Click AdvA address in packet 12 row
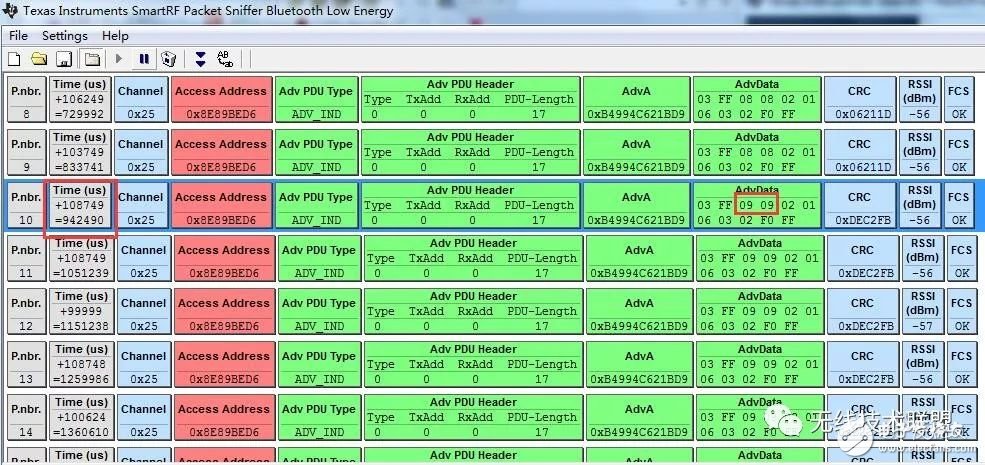 (639, 311)
